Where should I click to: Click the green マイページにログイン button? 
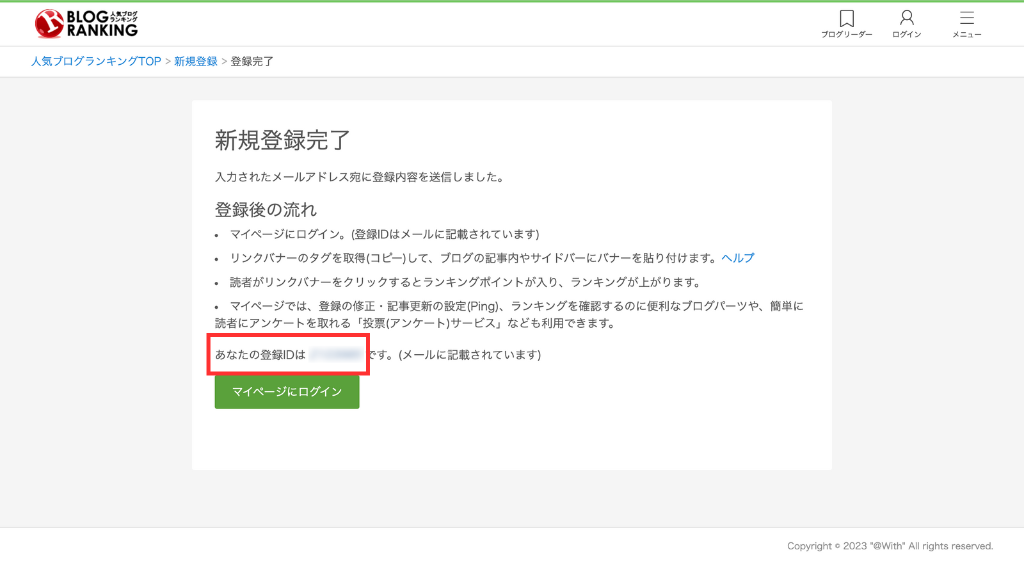click(287, 391)
